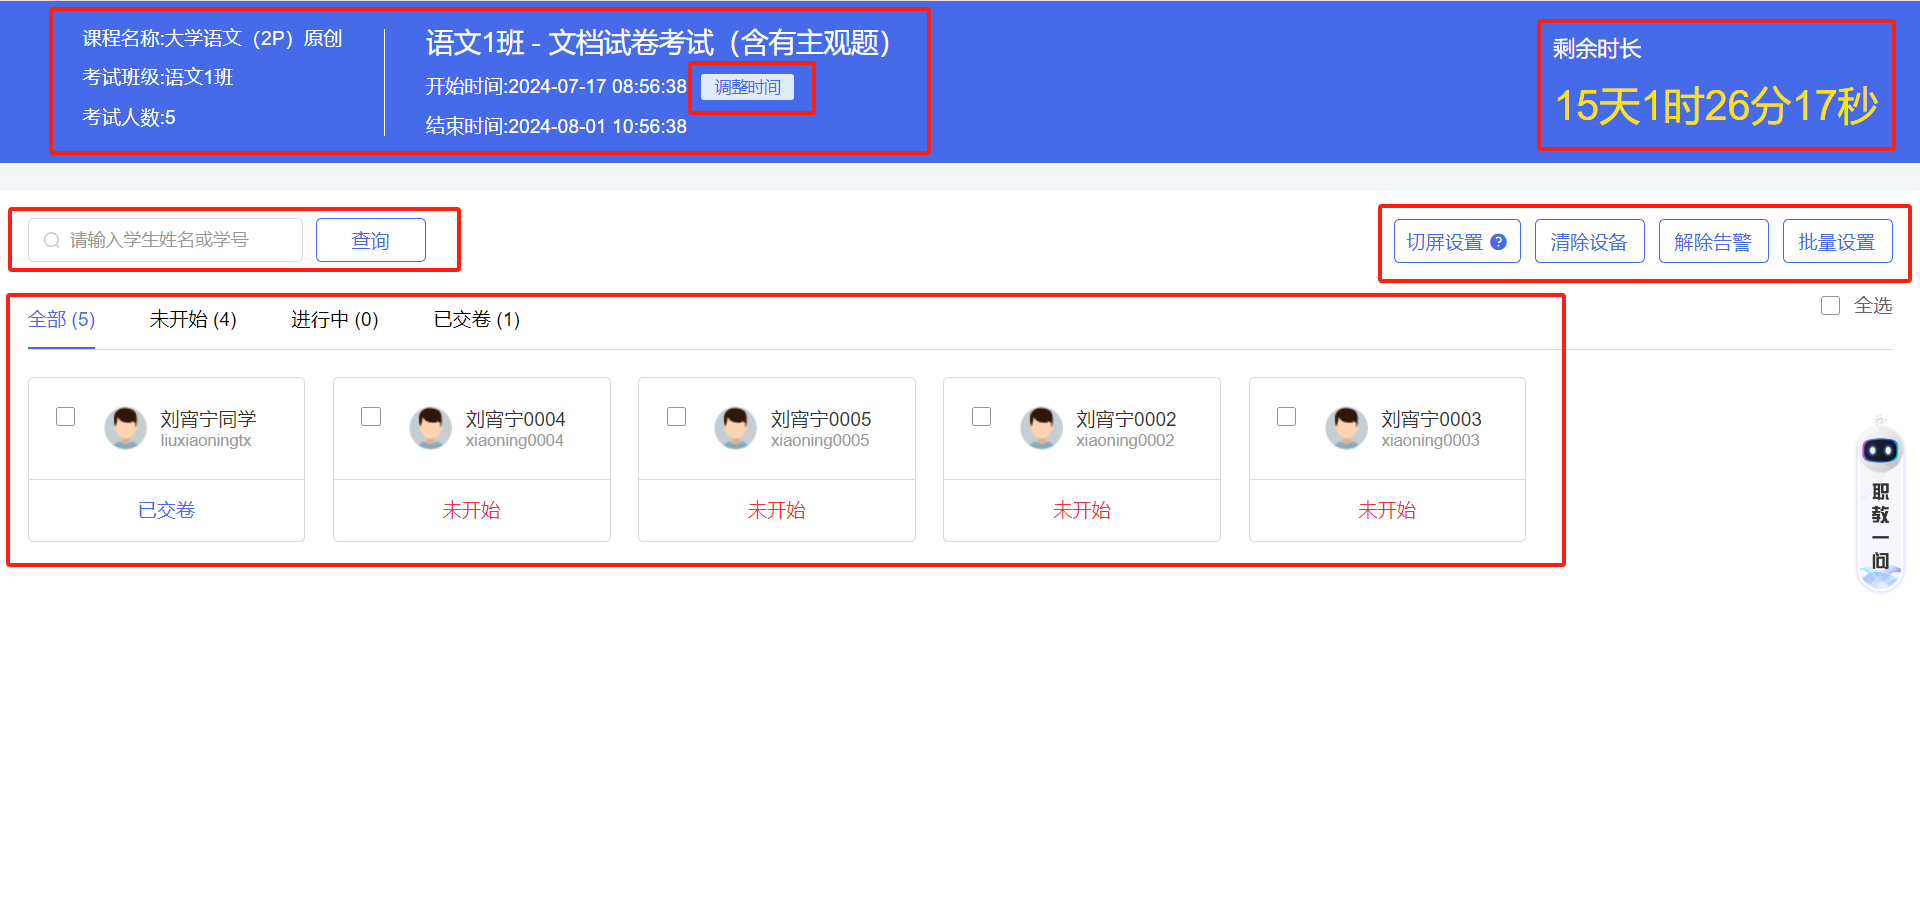
Task: Check the checkbox for 刘宵宁同学
Action: 66,416
